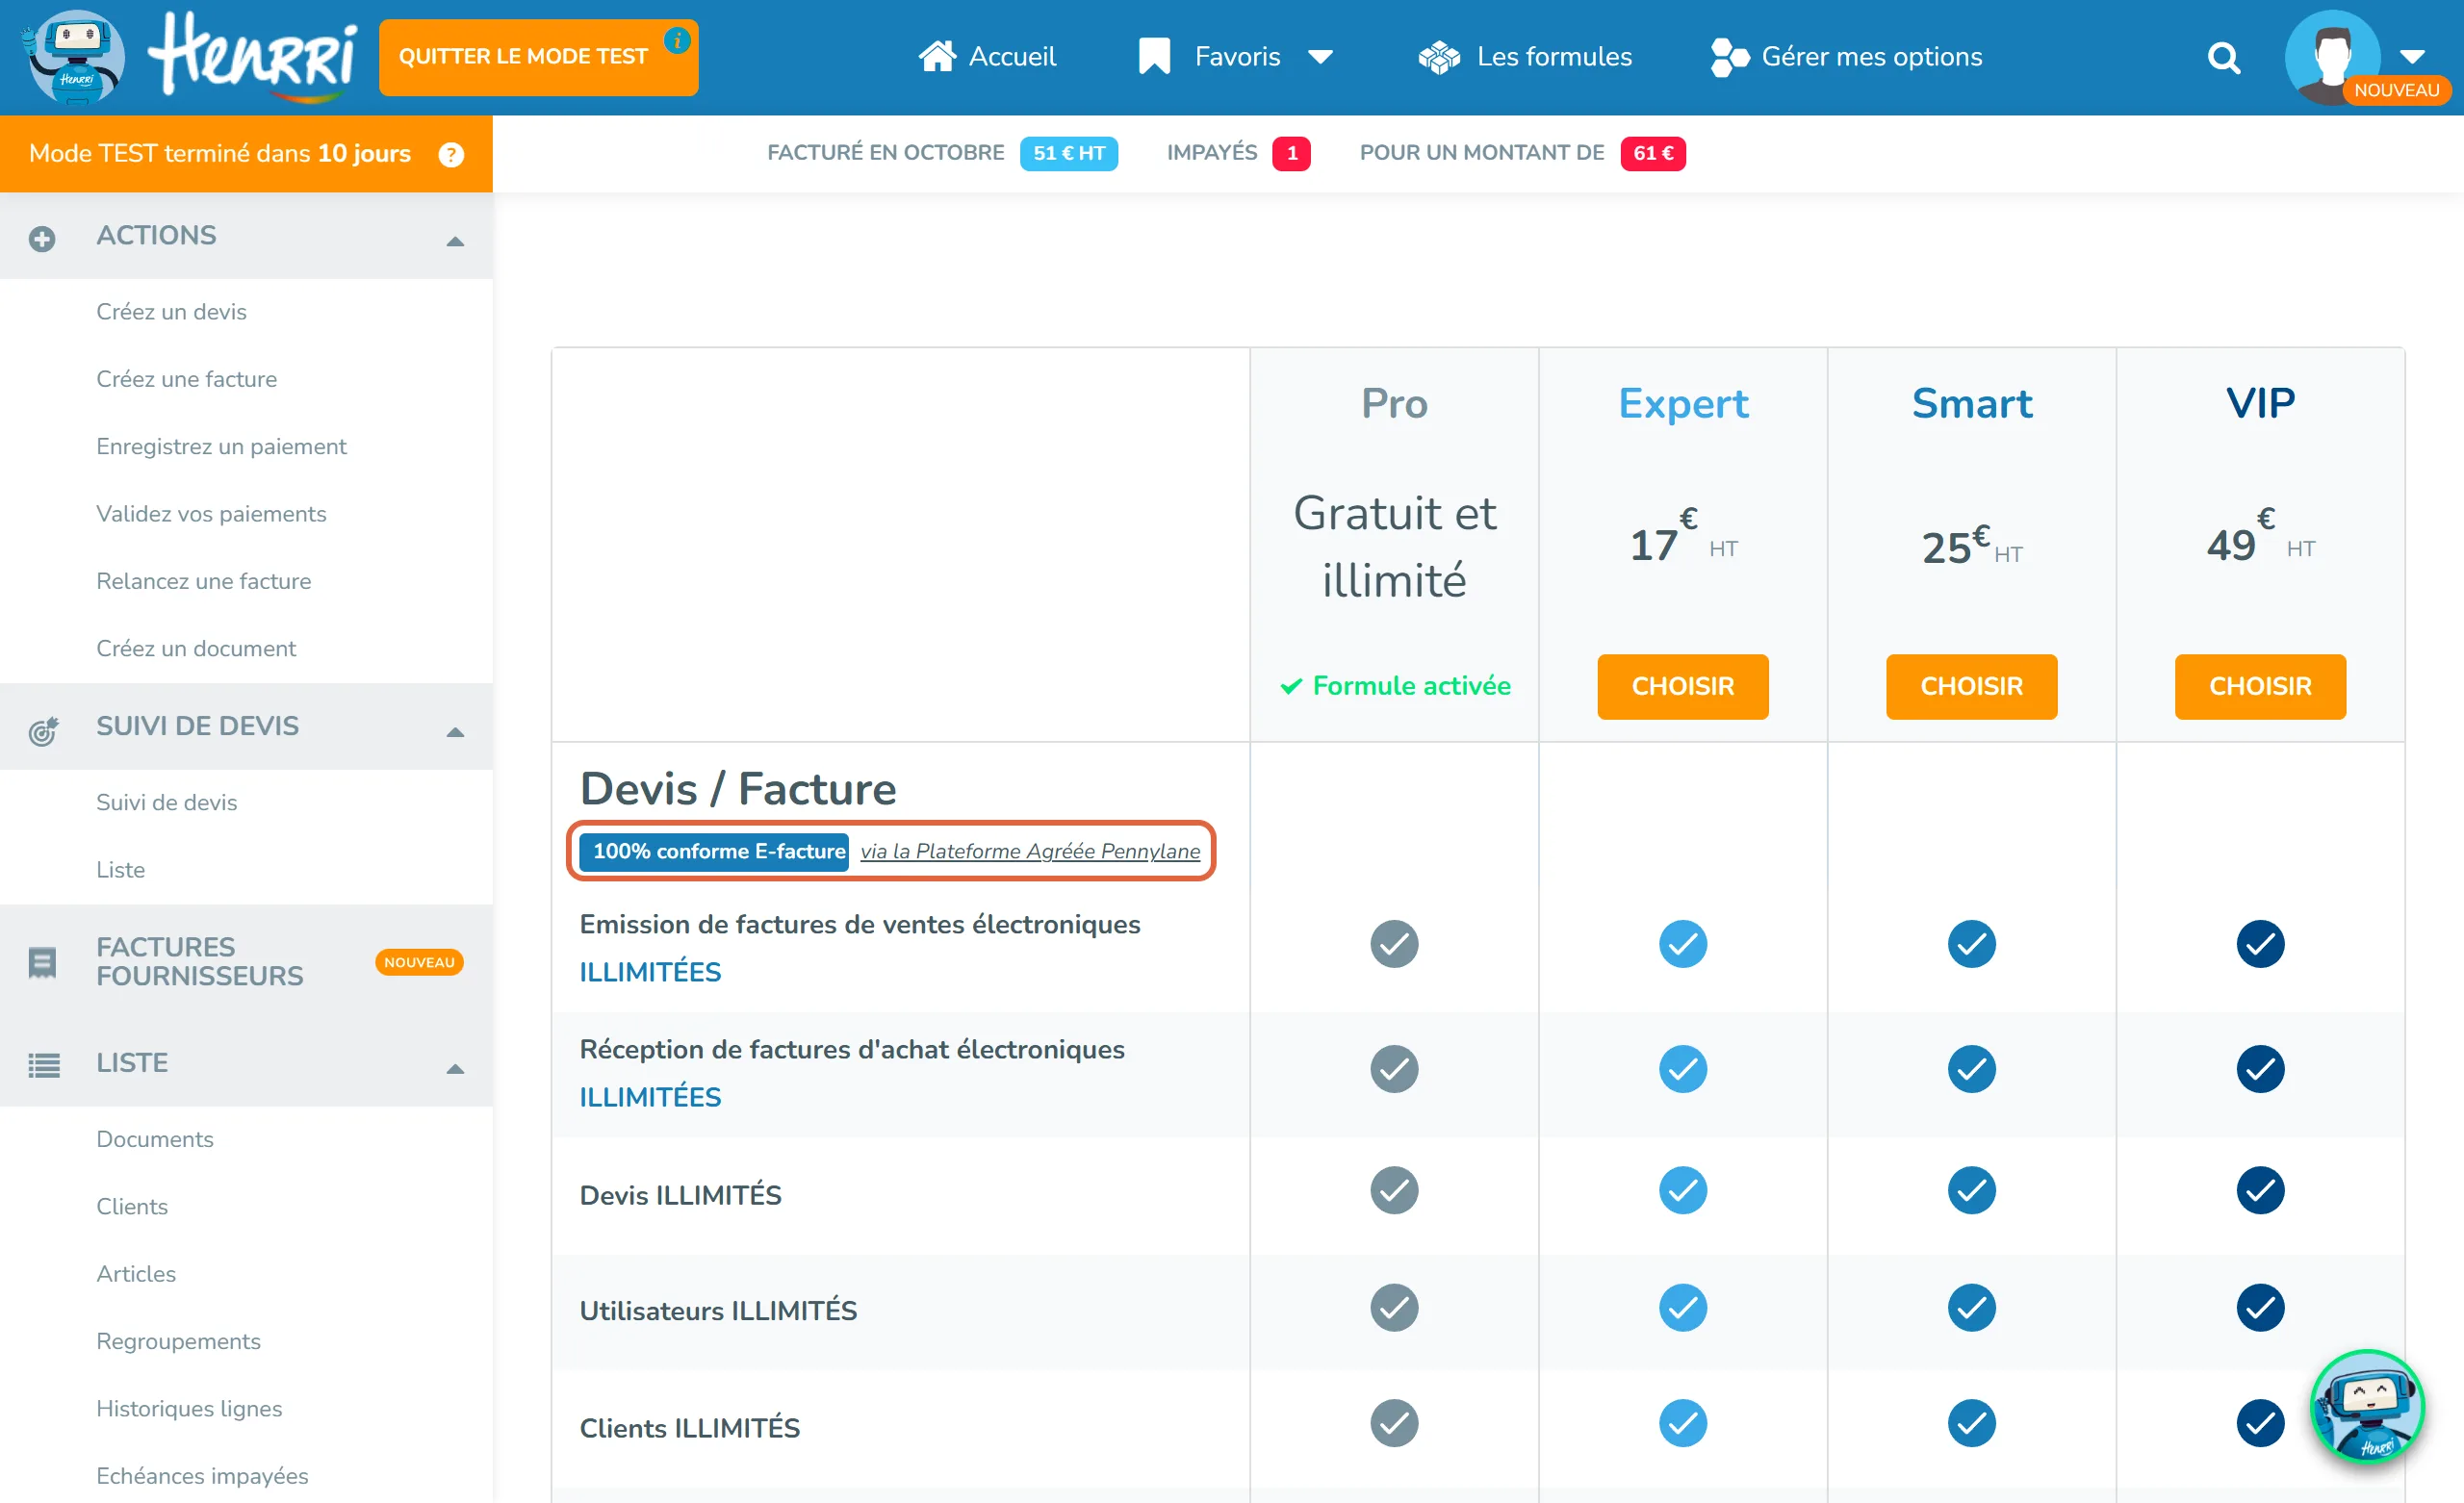Click the Henrri robot mascot logo
This screenshot has height=1503, width=2464.
pyautogui.click(x=74, y=57)
